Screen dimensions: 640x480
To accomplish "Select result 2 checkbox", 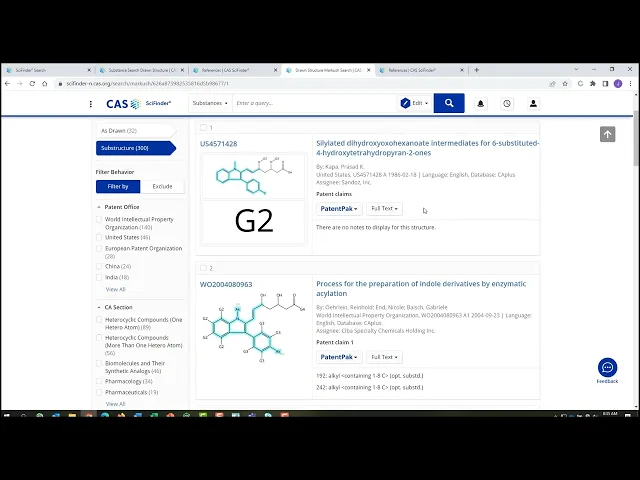I will (x=203, y=268).
